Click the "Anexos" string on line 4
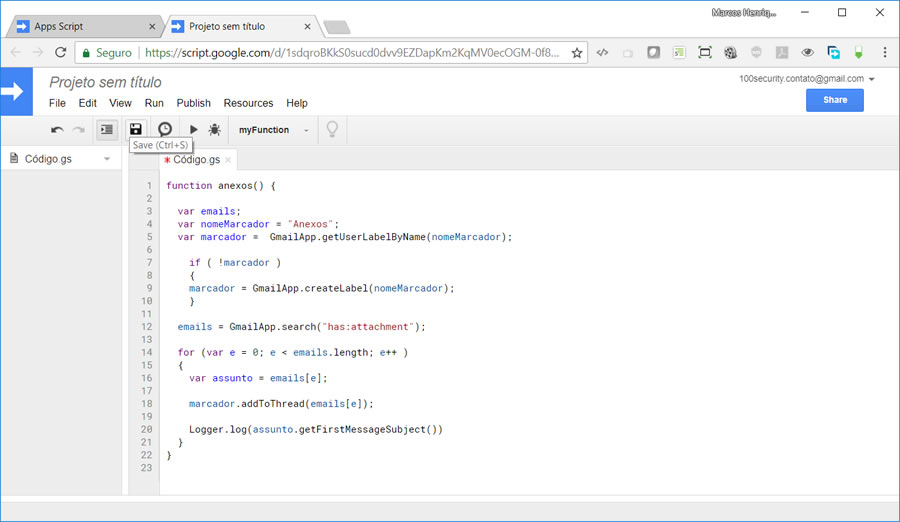The width and height of the screenshot is (900, 522). point(310,224)
